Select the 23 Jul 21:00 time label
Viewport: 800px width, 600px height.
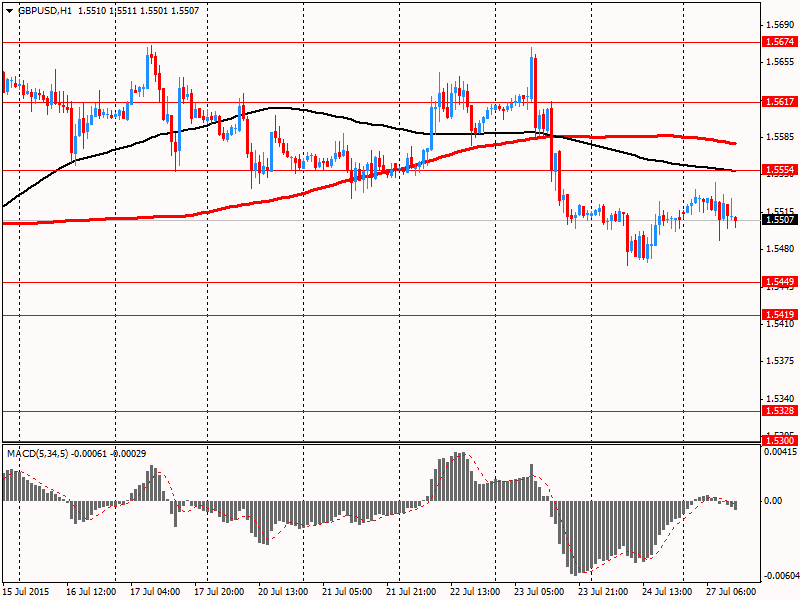point(603,591)
